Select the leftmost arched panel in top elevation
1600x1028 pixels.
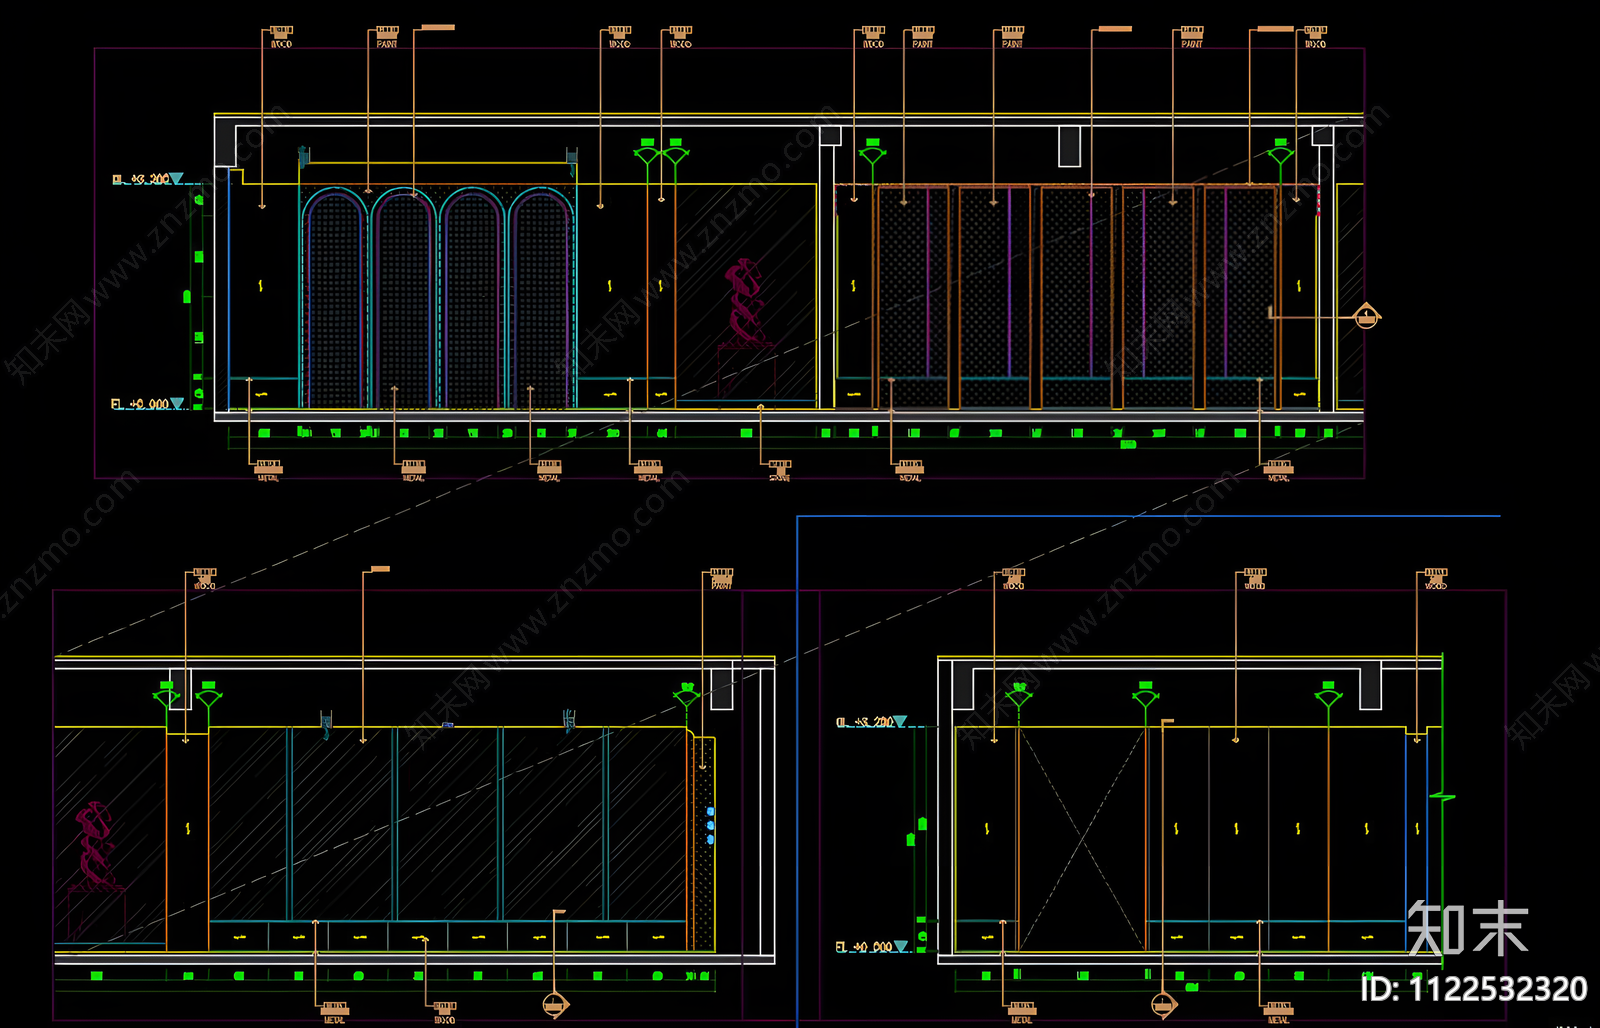pyautogui.click(x=334, y=298)
